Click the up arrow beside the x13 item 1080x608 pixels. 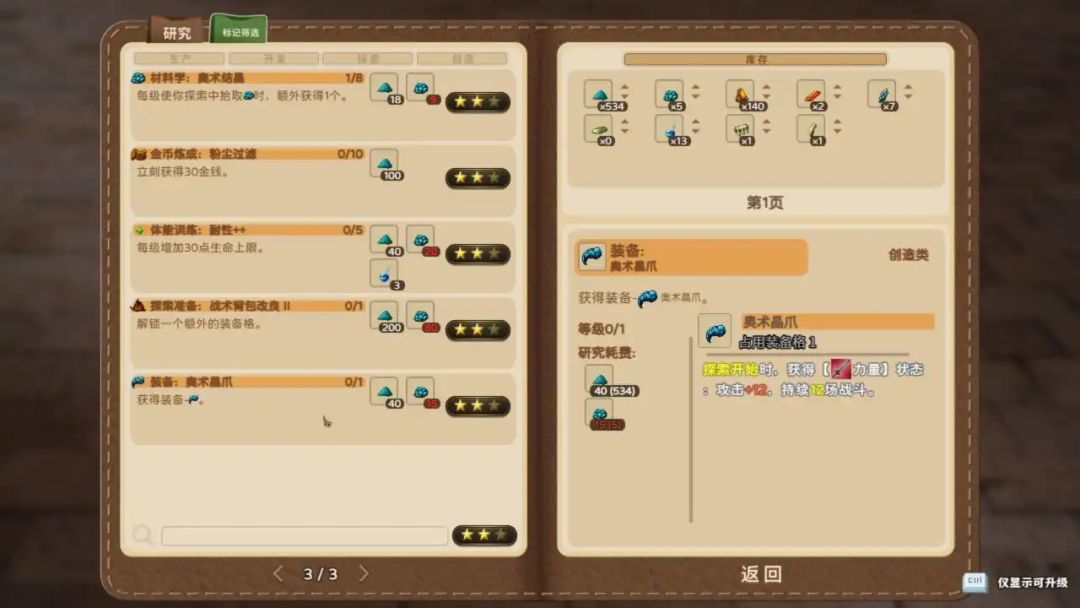(696, 122)
